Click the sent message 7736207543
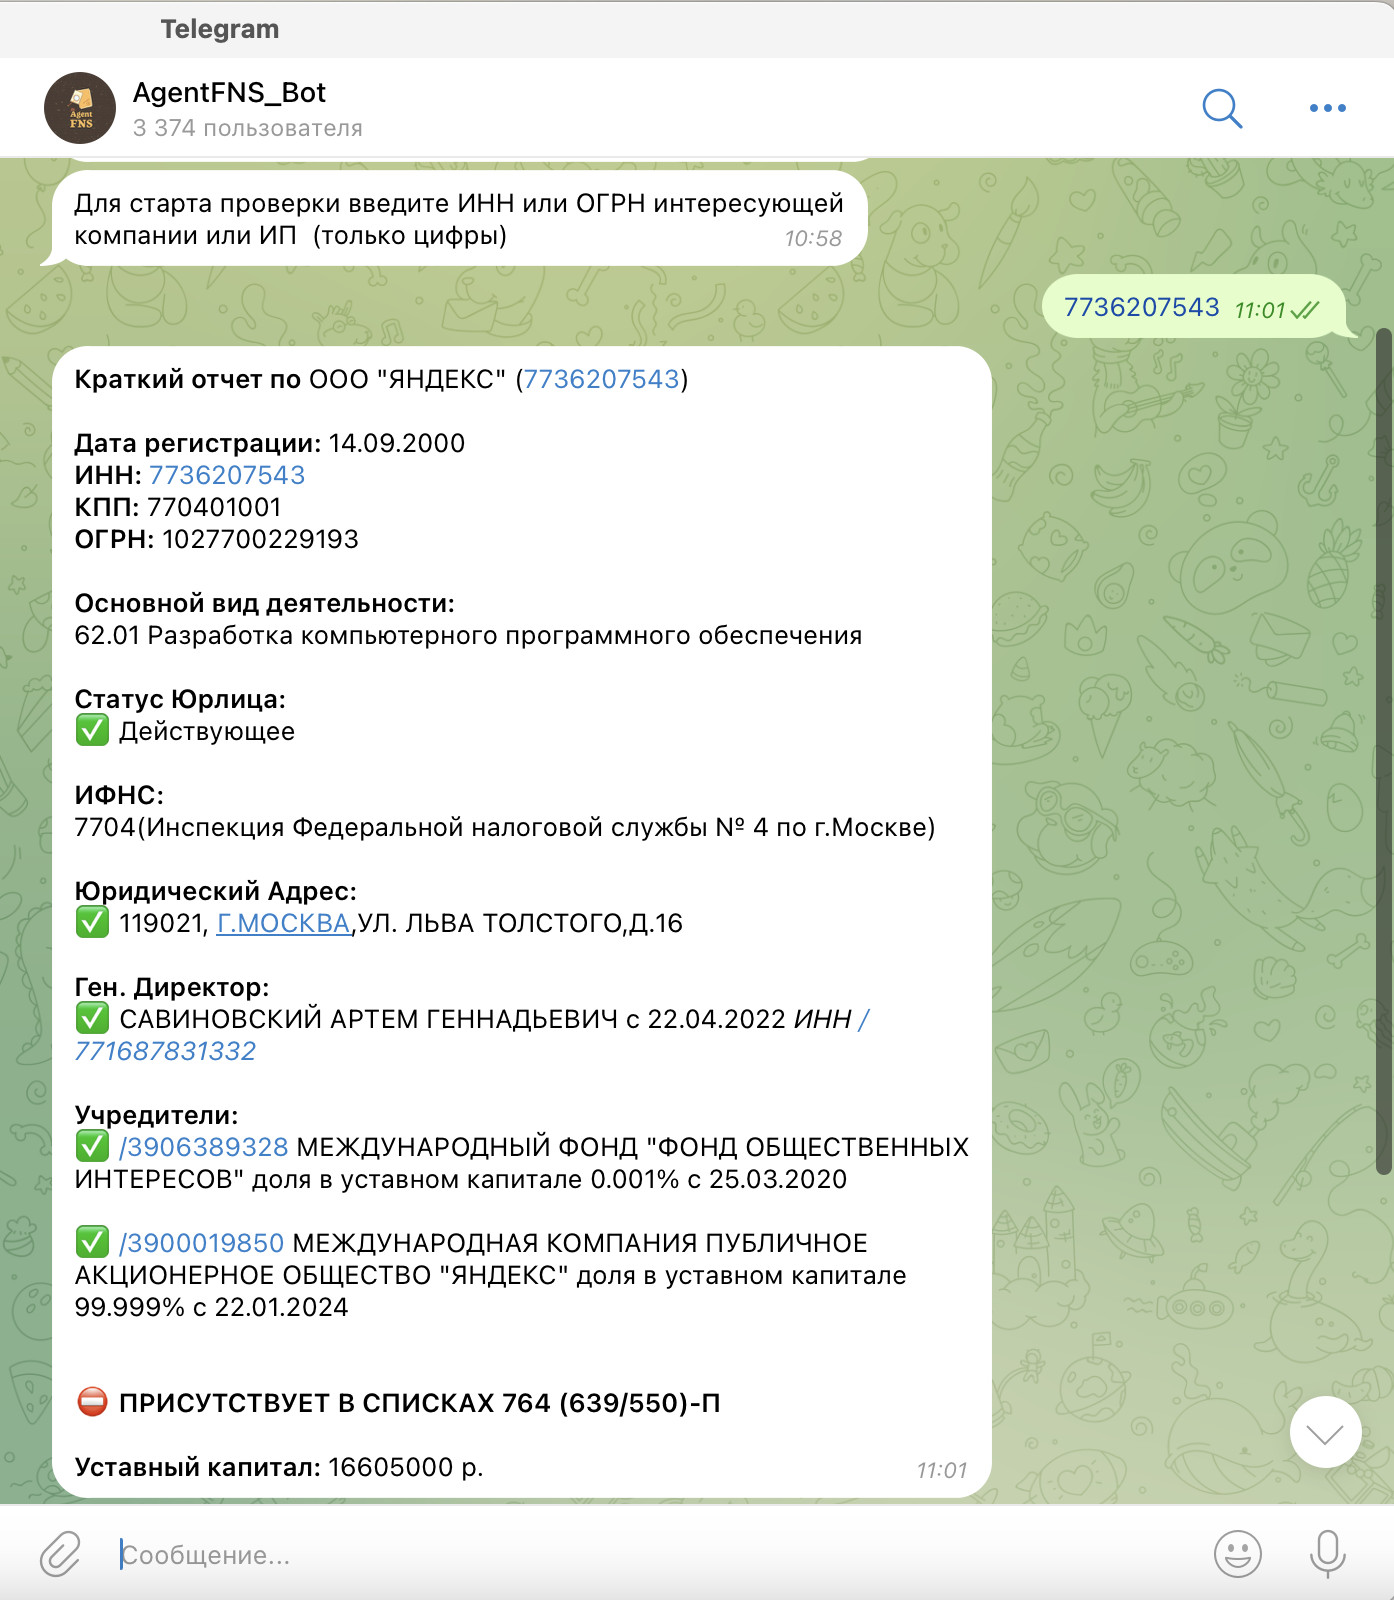 click(x=1141, y=307)
